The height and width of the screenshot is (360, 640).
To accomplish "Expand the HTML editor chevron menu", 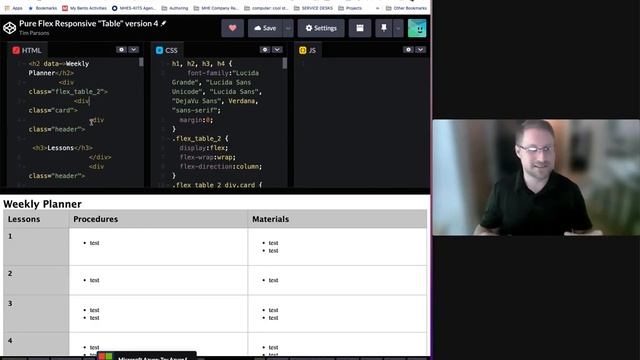I will pos(133,50).
